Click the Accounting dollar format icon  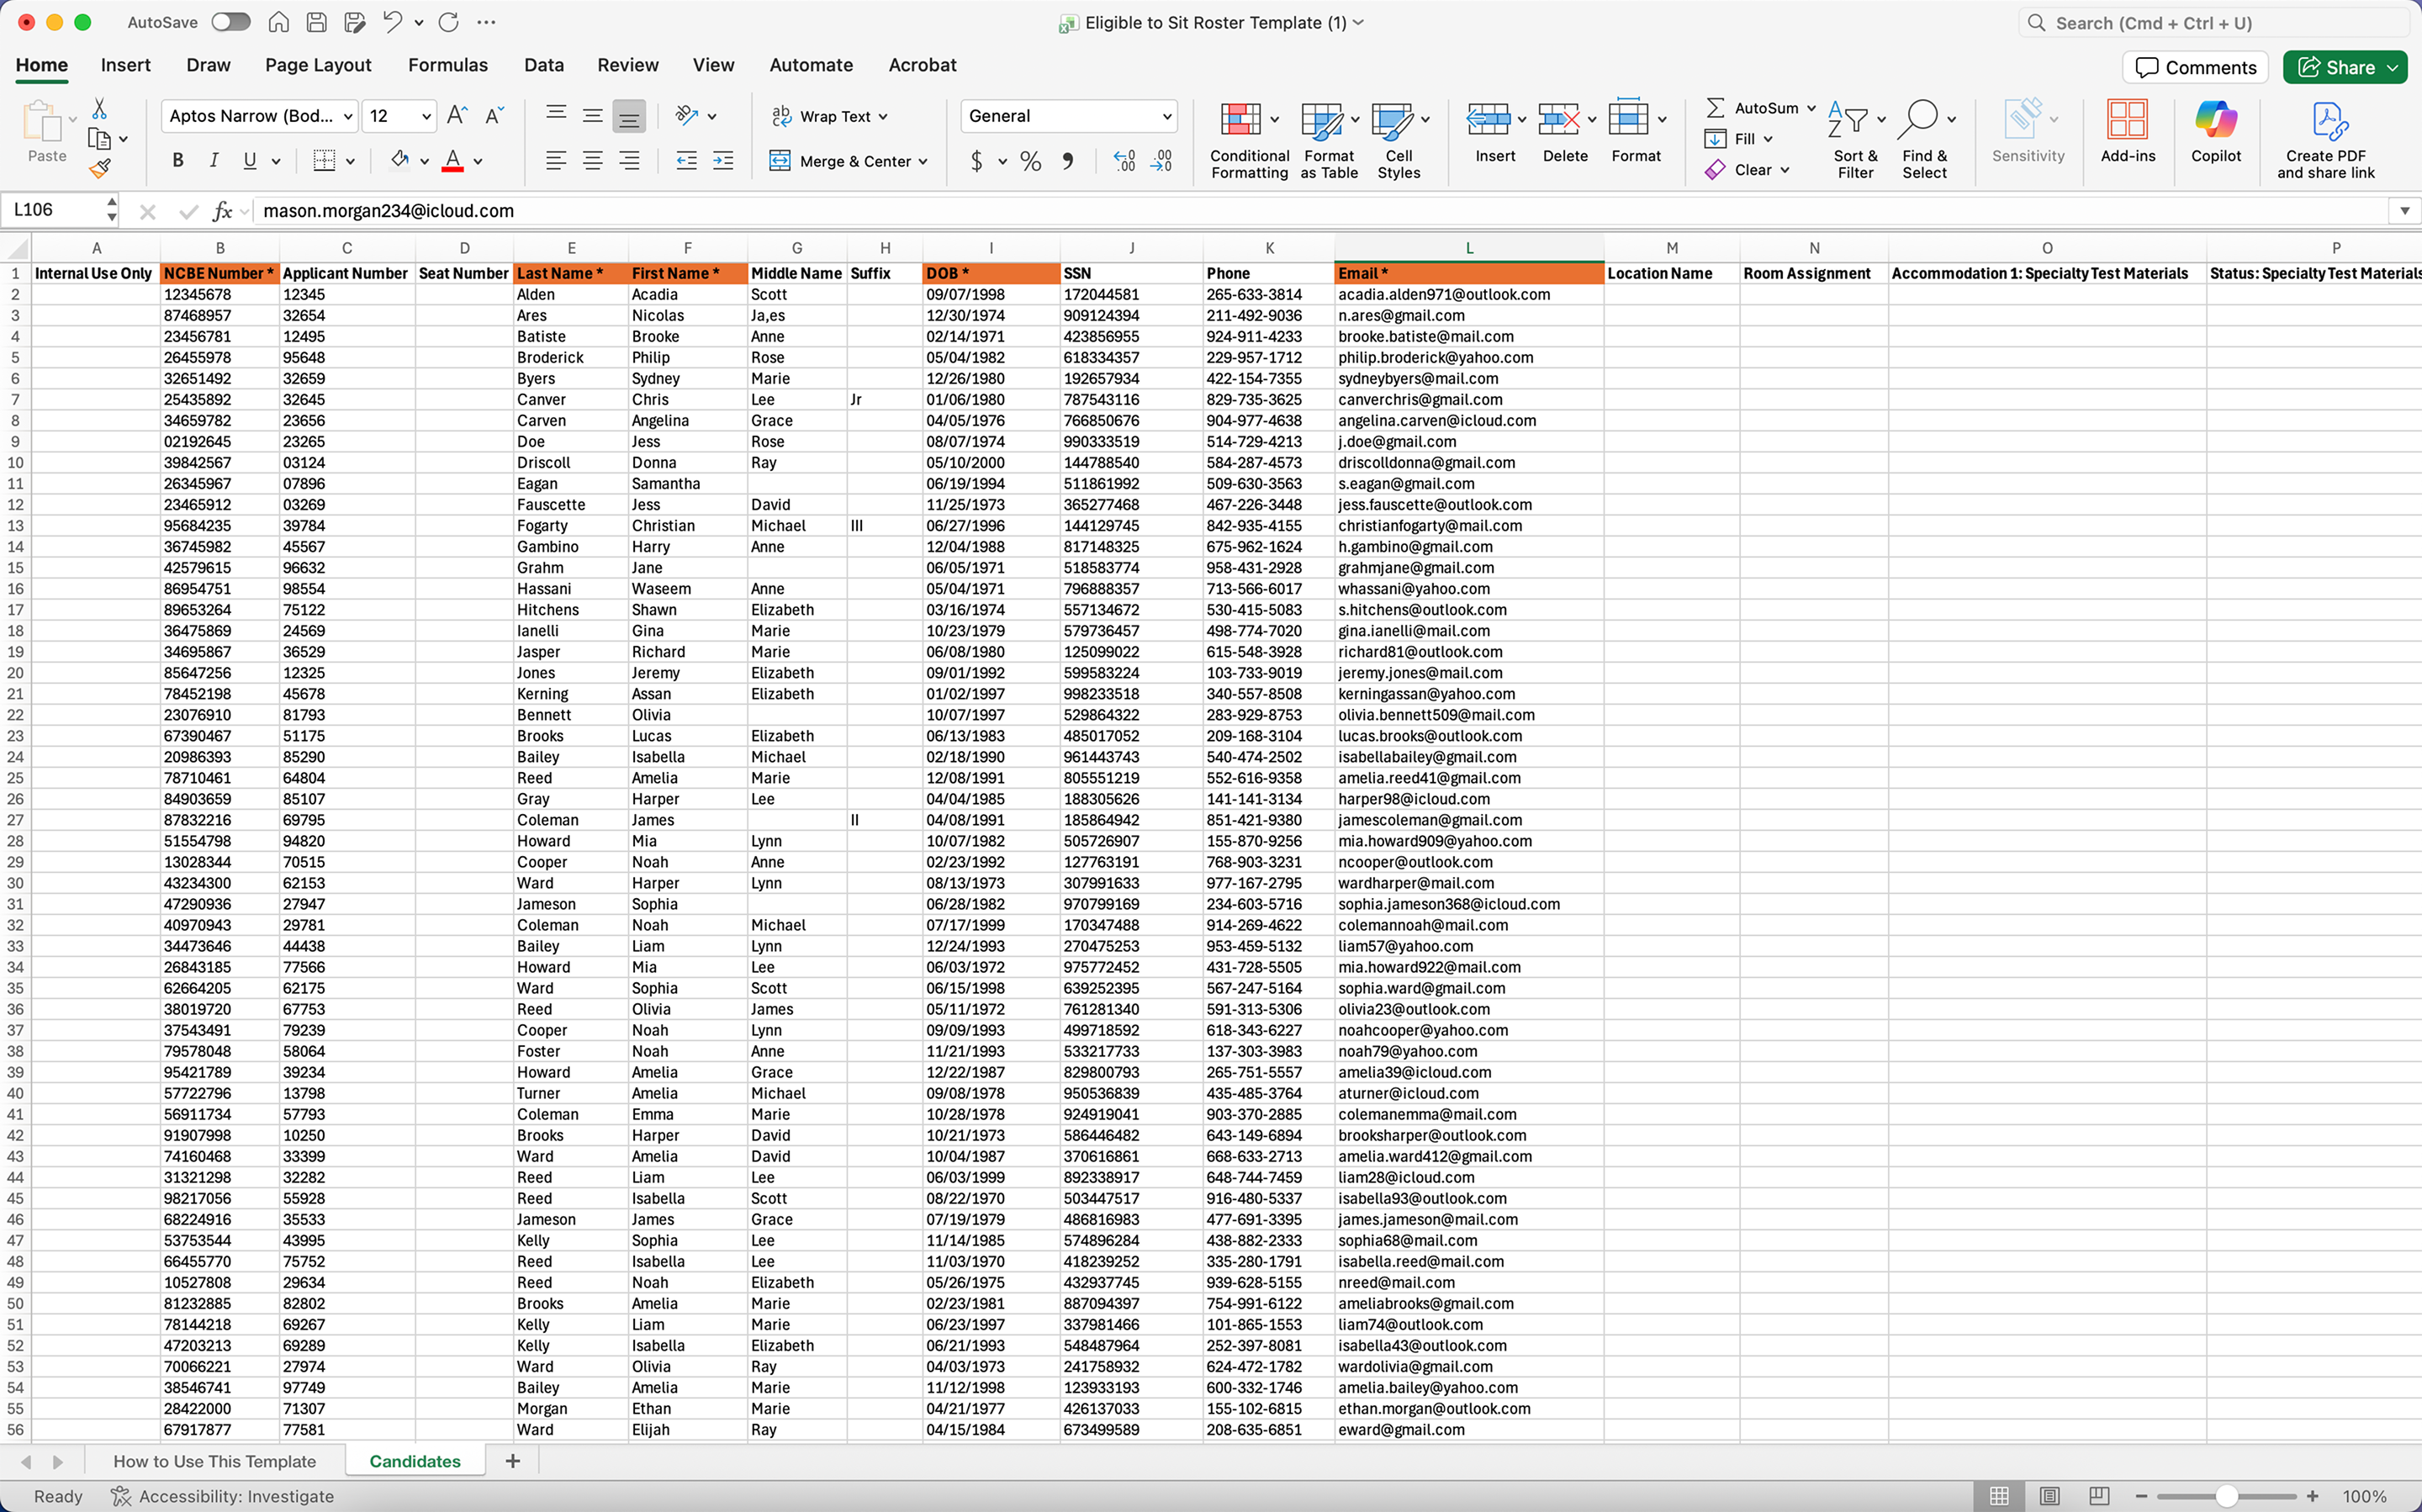(977, 161)
